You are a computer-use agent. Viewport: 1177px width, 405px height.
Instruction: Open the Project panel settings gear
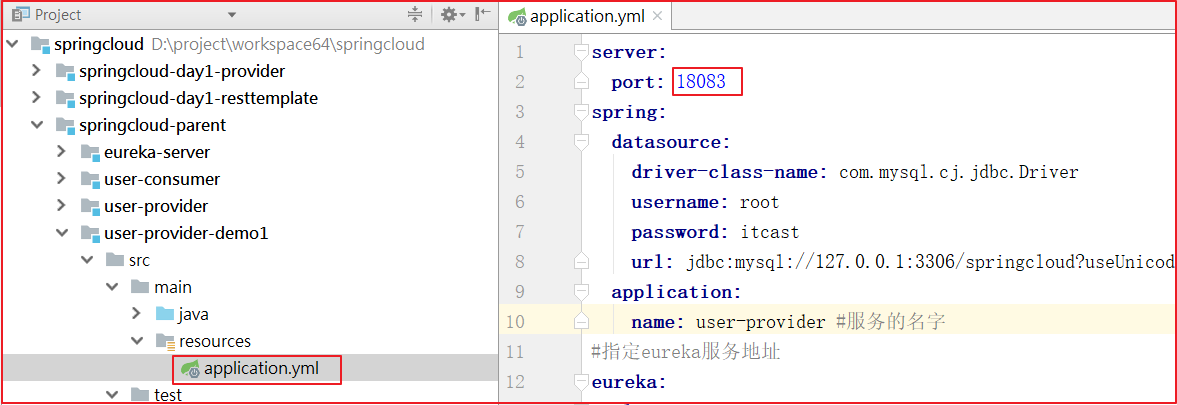coord(449,15)
